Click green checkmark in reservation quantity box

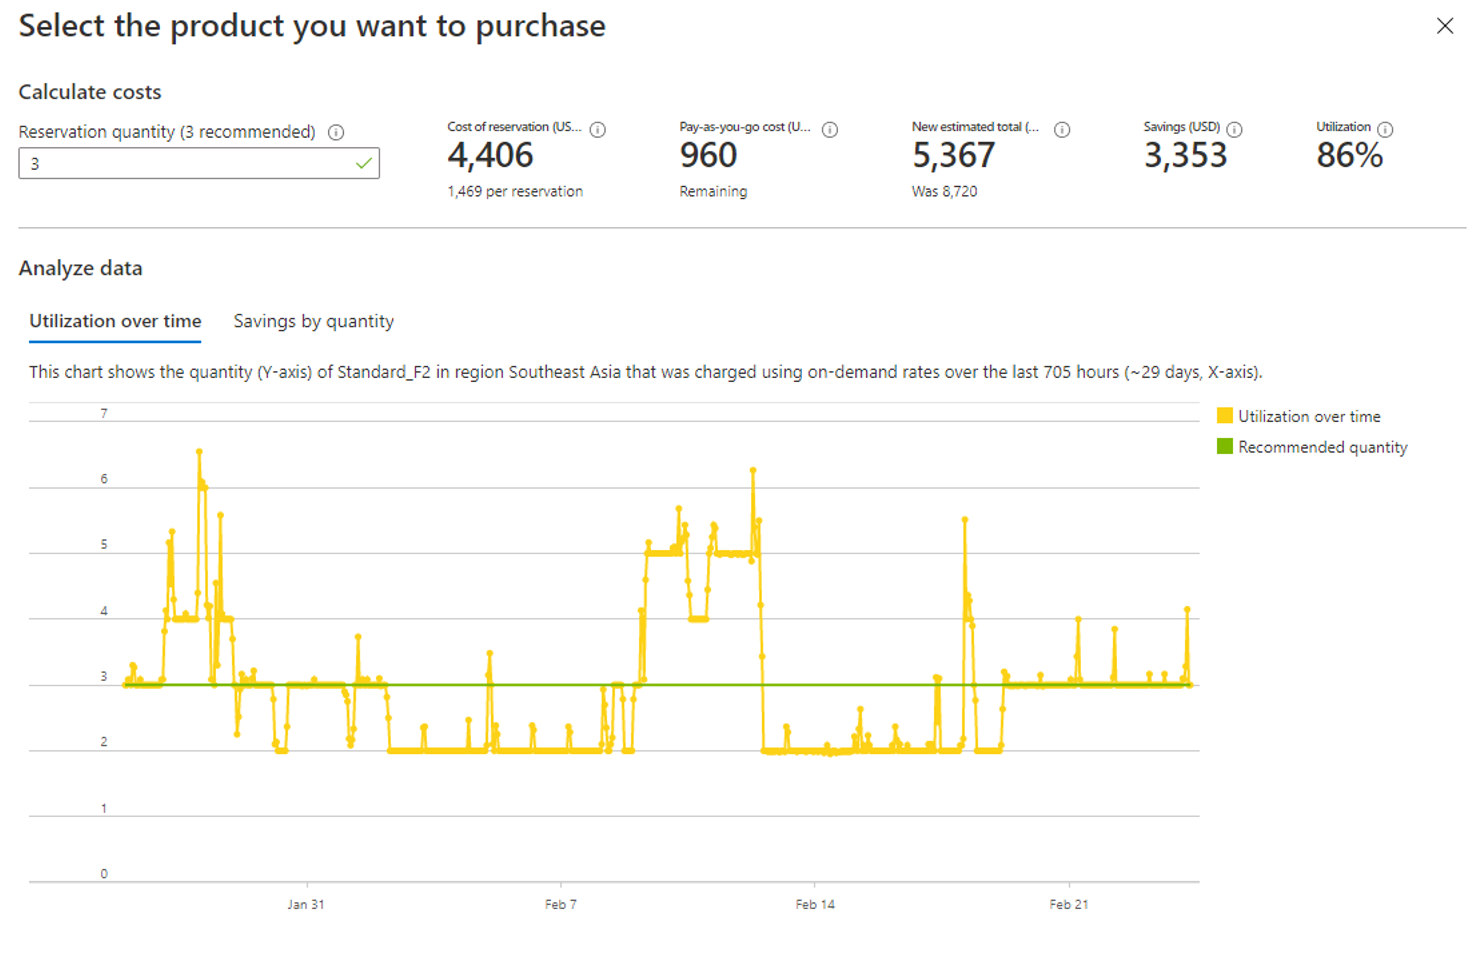click(364, 163)
